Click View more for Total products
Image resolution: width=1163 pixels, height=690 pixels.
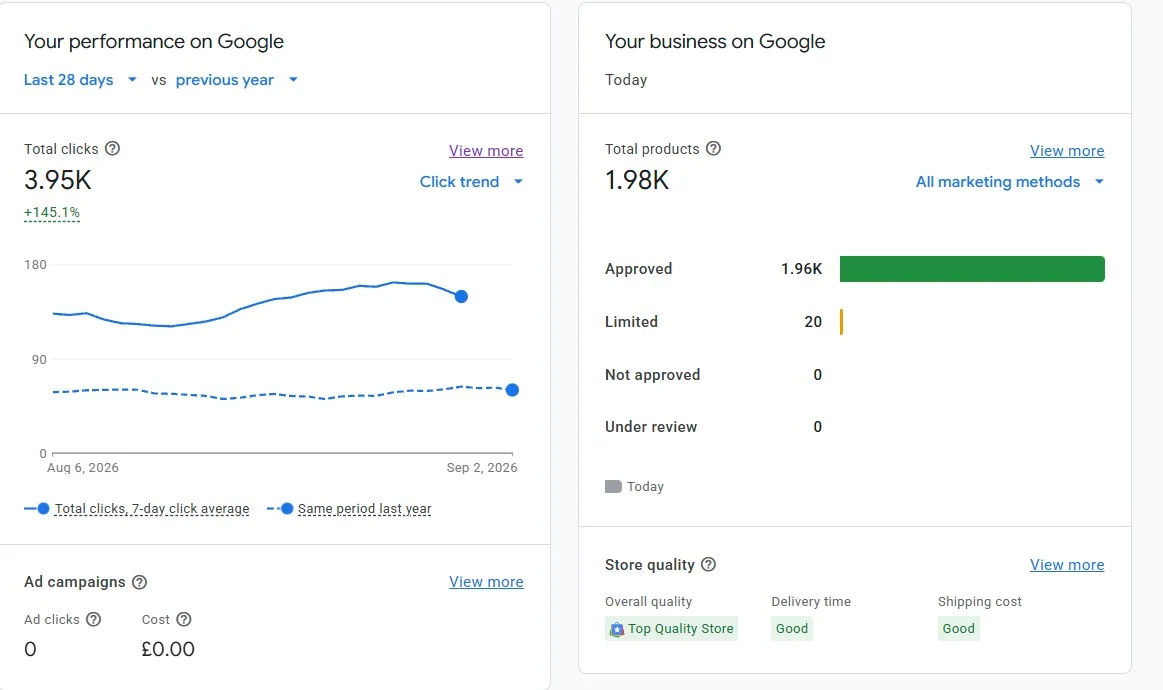[x=1067, y=151]
